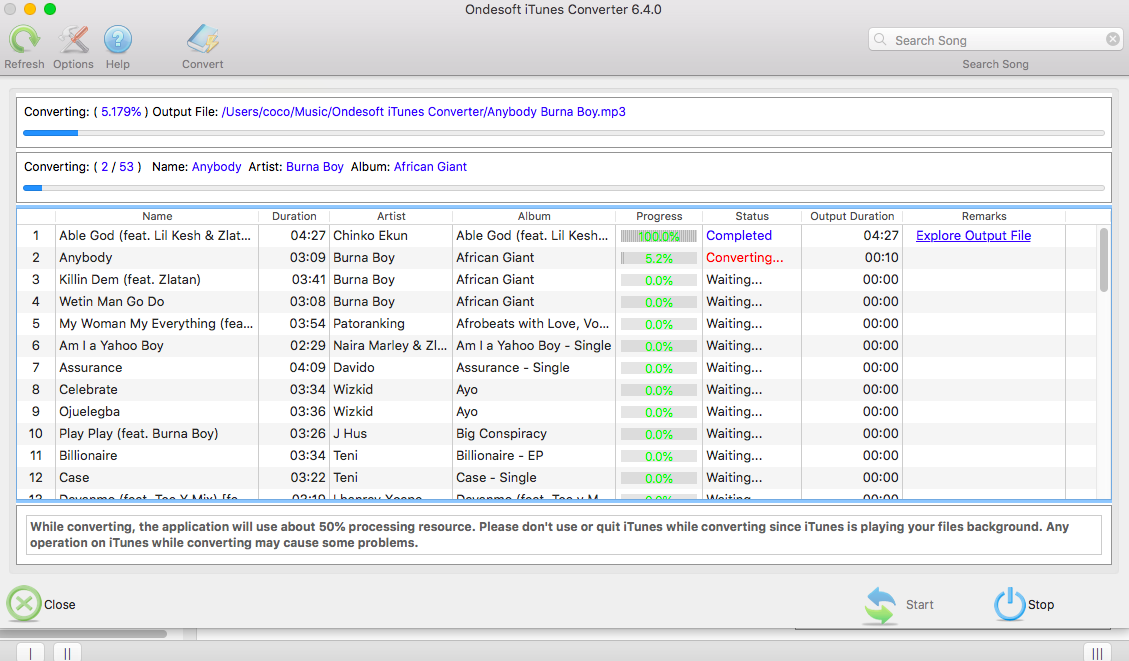This screenshot has width=1129, height=661.
Task: Sort by the Artist column header
Action: (x=391, y=216)
